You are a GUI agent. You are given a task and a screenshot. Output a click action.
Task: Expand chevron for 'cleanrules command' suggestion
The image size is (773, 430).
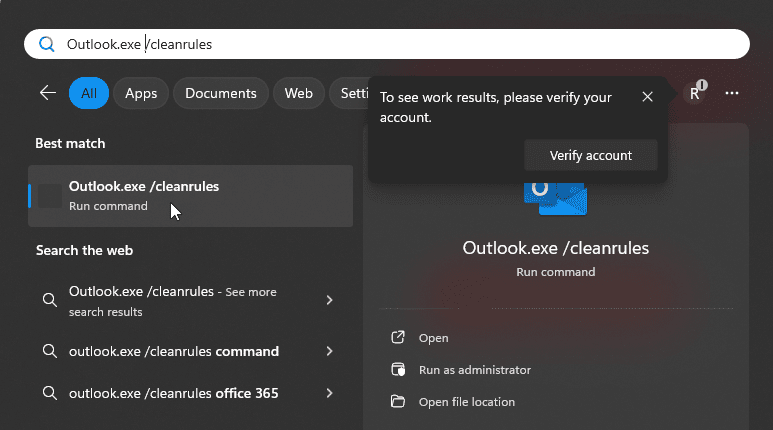(x=329, y=351)
